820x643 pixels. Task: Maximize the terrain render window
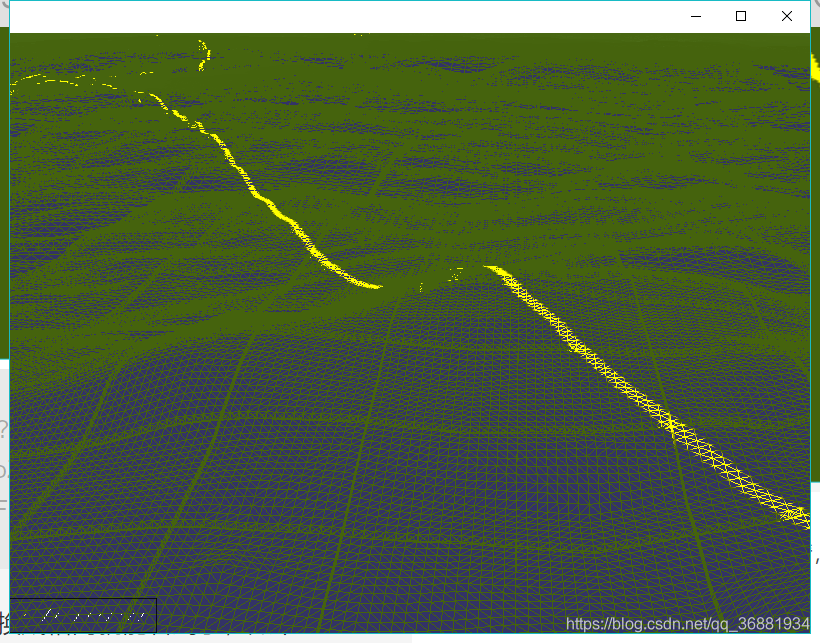click(x=741, y=16)
